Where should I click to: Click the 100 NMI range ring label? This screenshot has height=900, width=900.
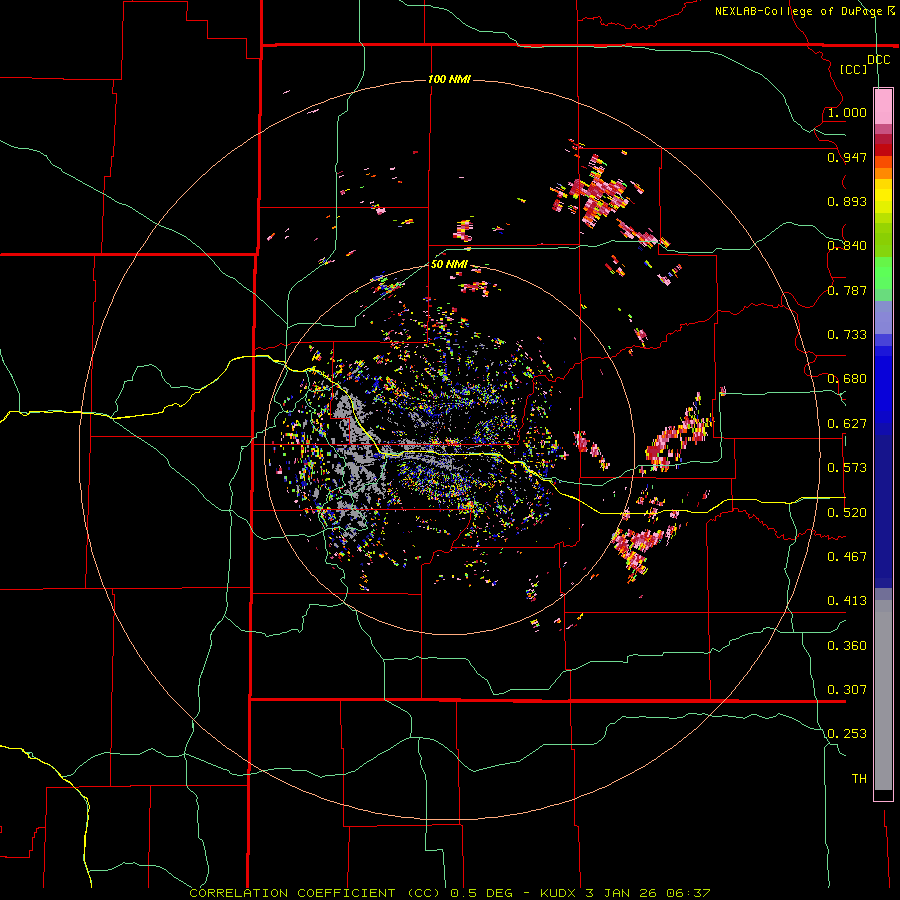click(x=449, y=79)
